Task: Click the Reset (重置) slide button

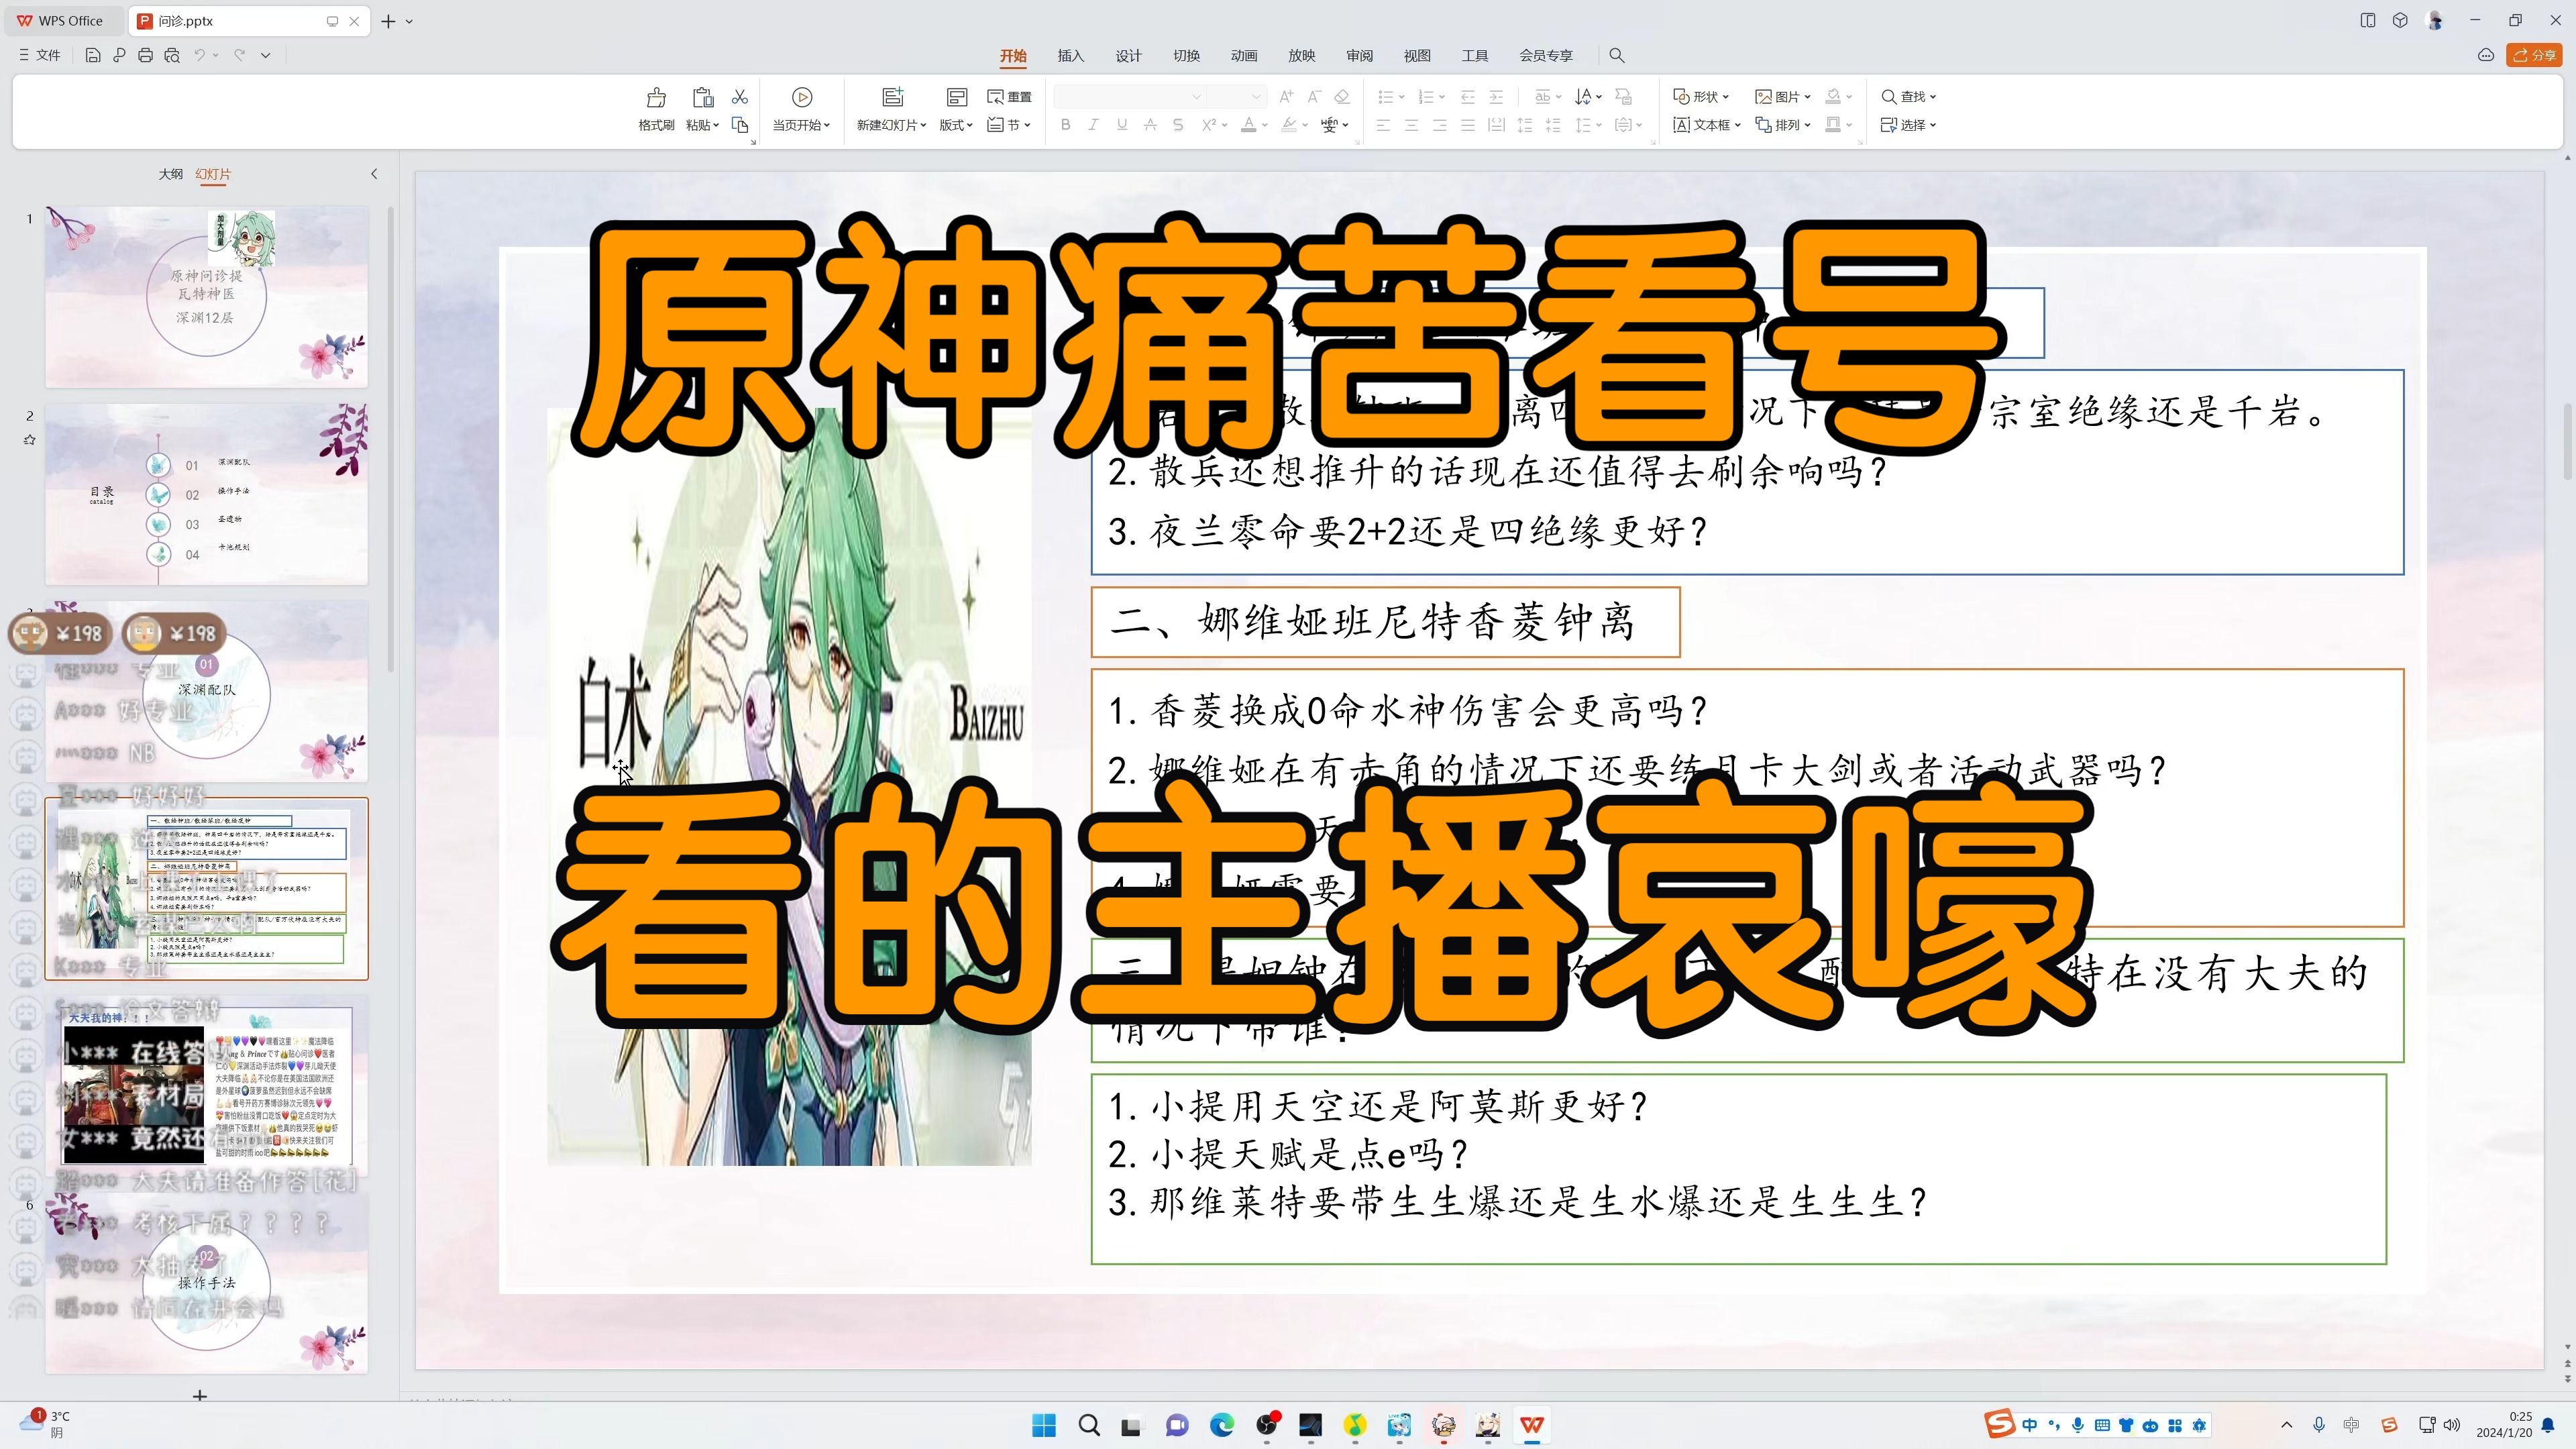Action: point(1009,97)
